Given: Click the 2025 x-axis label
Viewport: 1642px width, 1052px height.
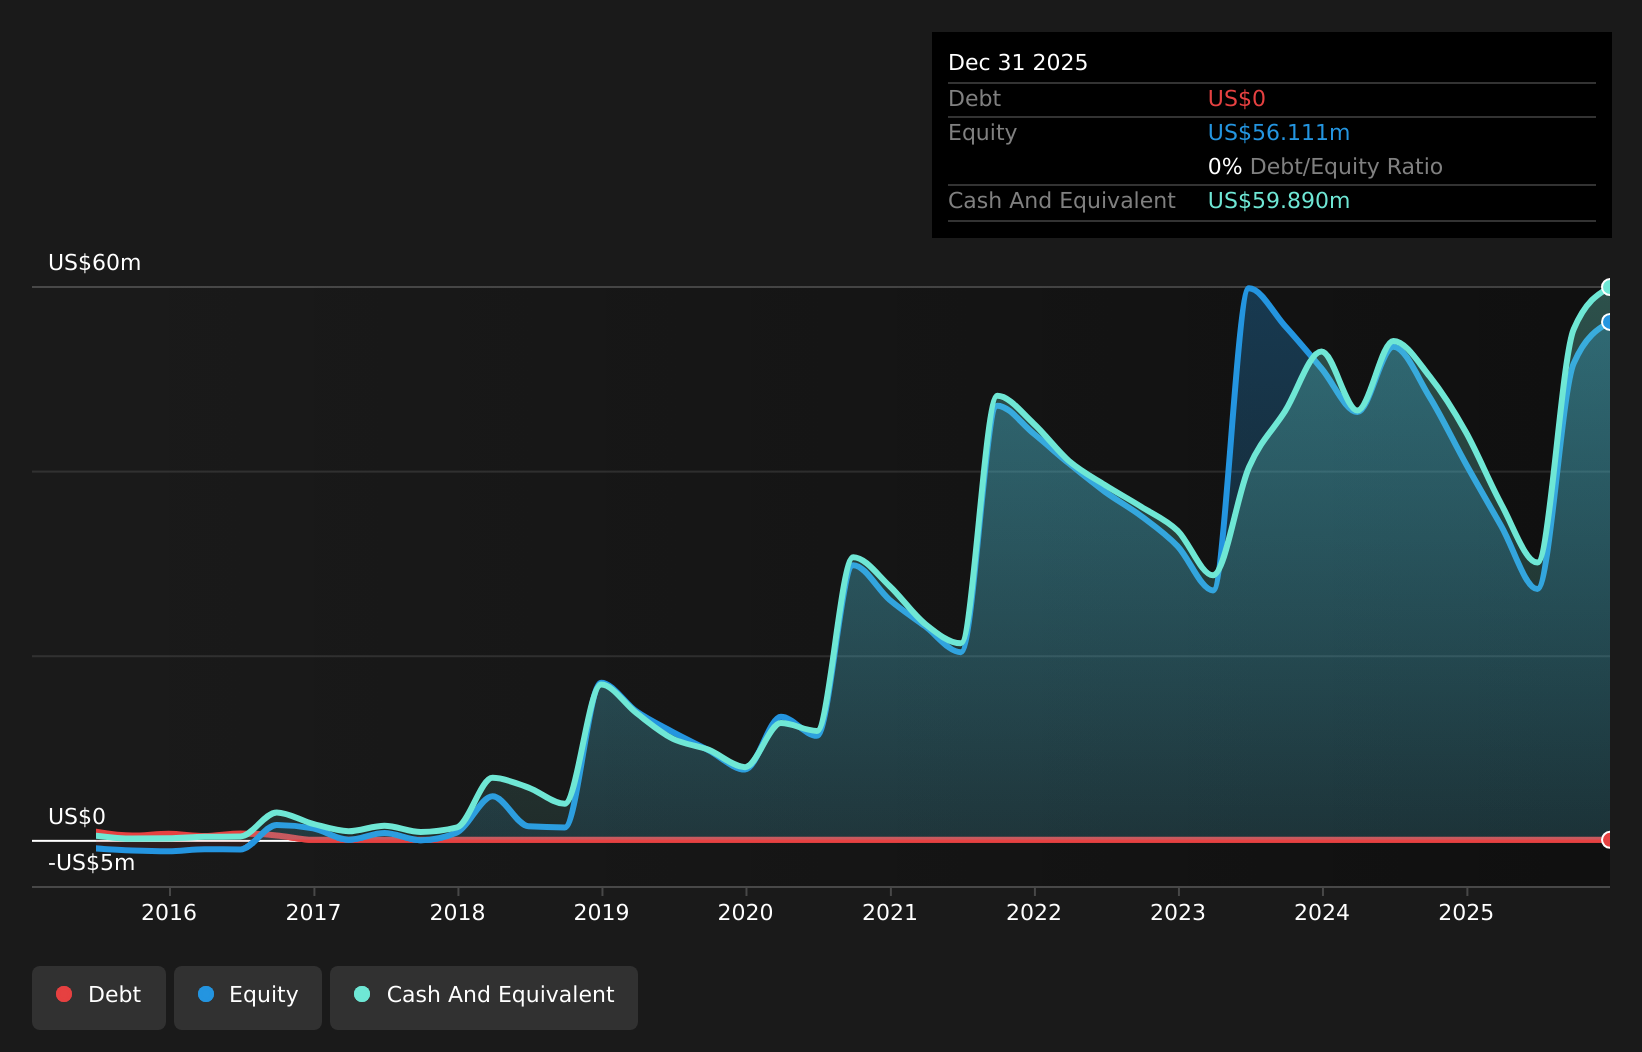Looking at the screenshot, I should point(1466,912).
